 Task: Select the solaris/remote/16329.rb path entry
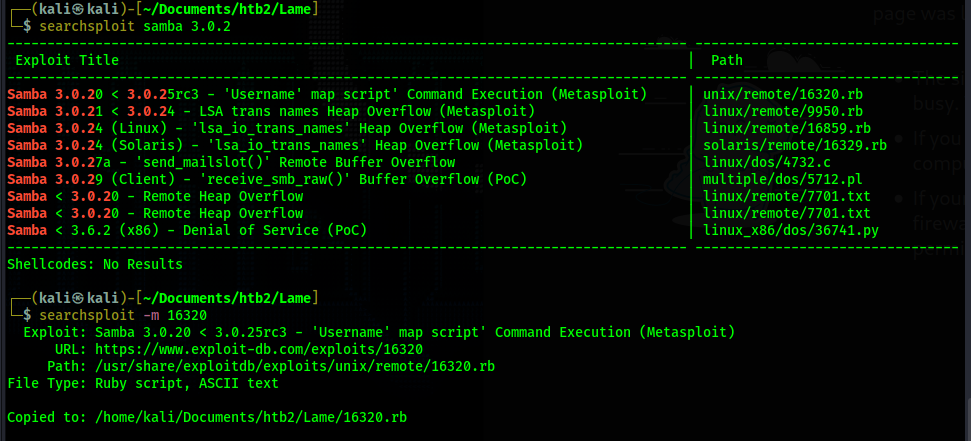point(795,146)
